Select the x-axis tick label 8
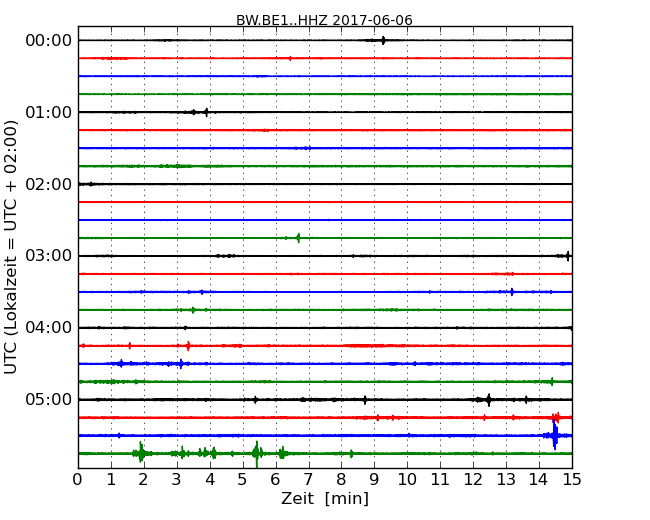The image size is (650, 520). [x=341, y=479]
